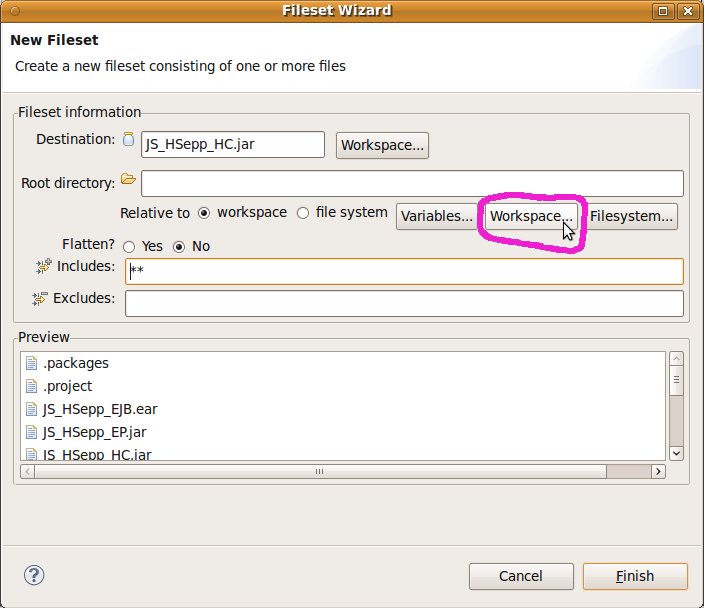Click the folder icon beside Root directory
704x608 pixels.
[x=128, y=180]
